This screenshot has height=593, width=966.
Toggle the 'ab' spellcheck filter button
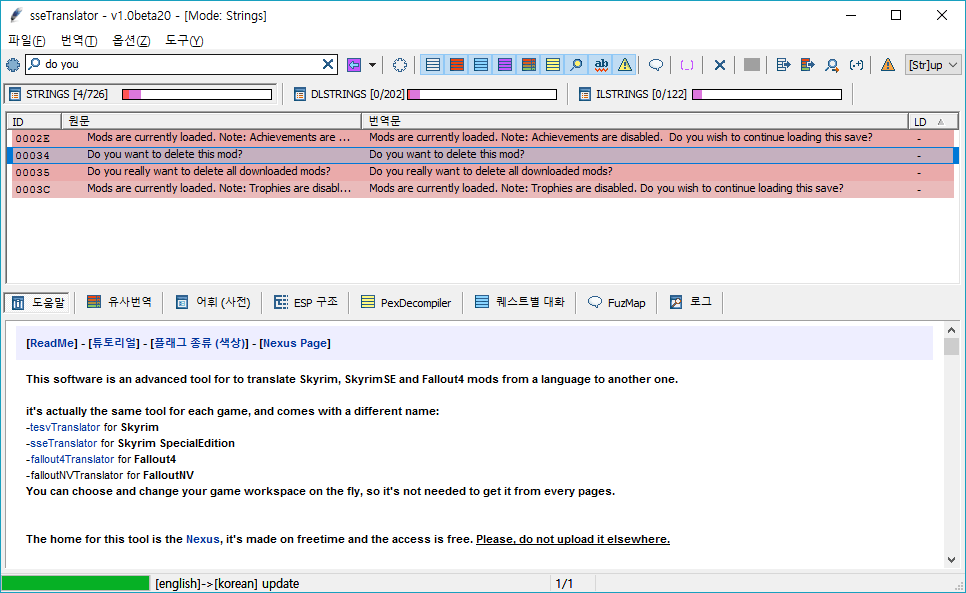pos(601,65)
